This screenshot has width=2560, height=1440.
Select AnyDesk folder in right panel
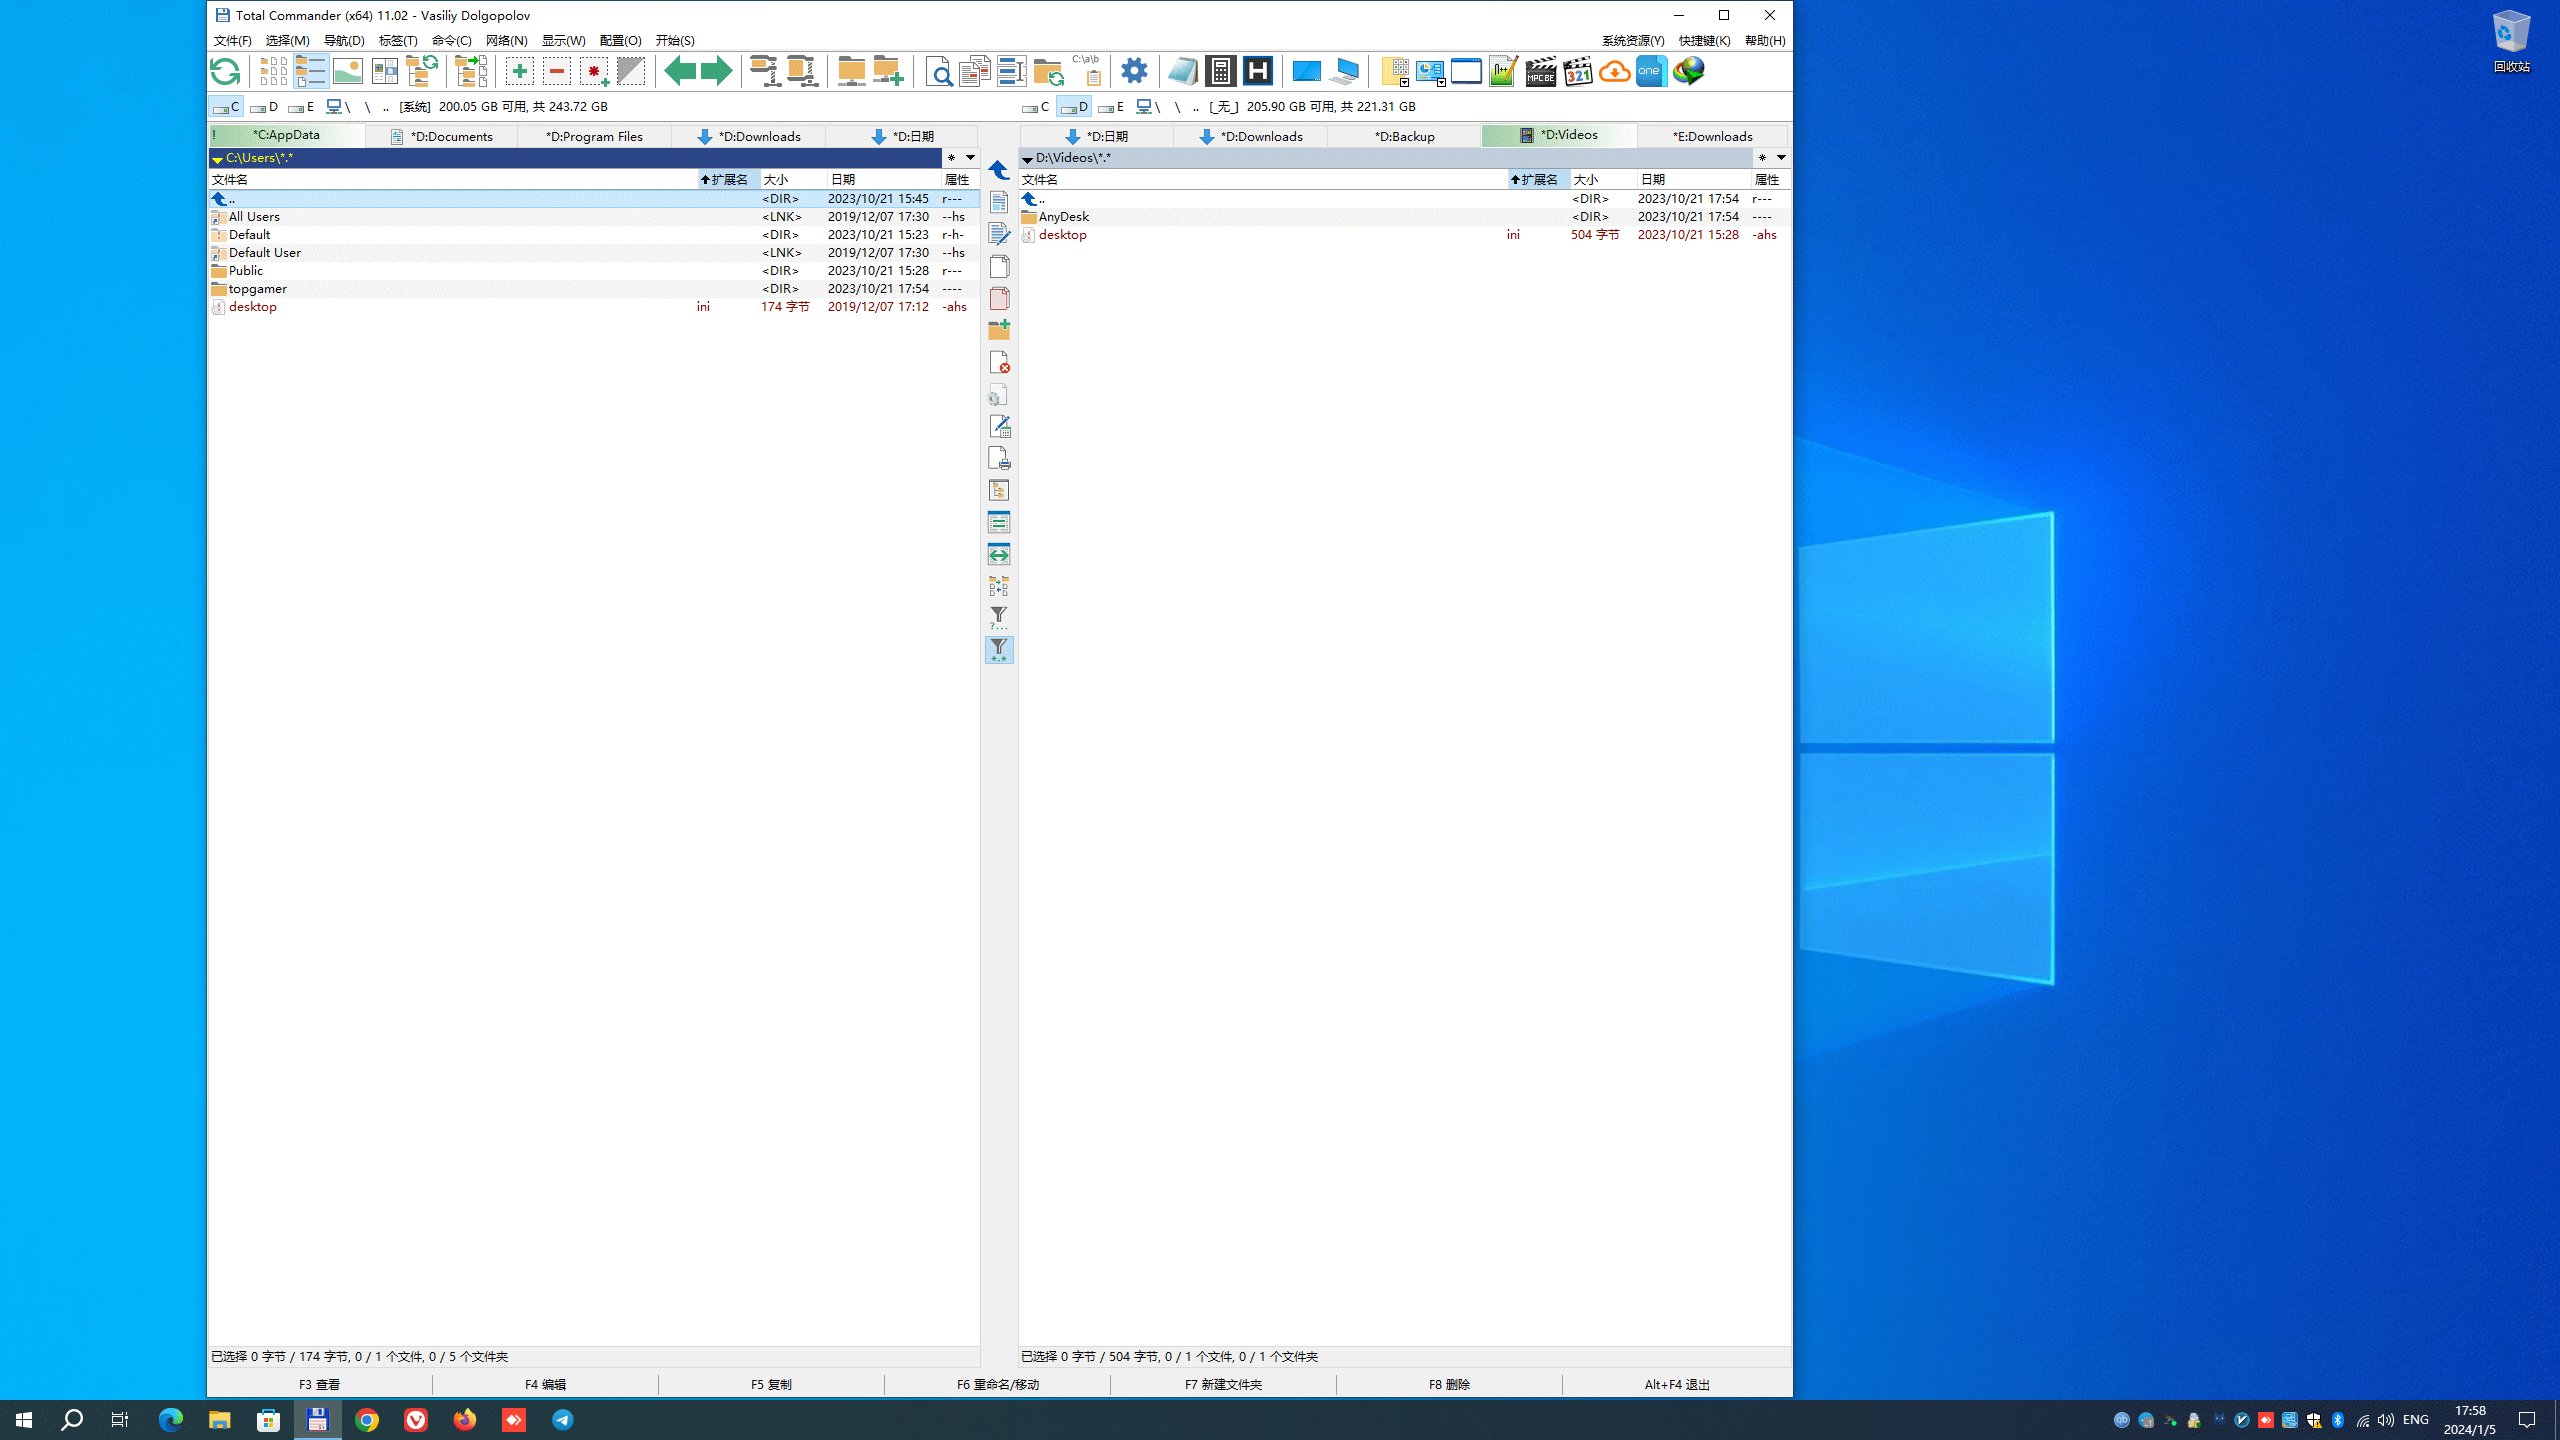pyautogui.click(x=1404, y=217)
